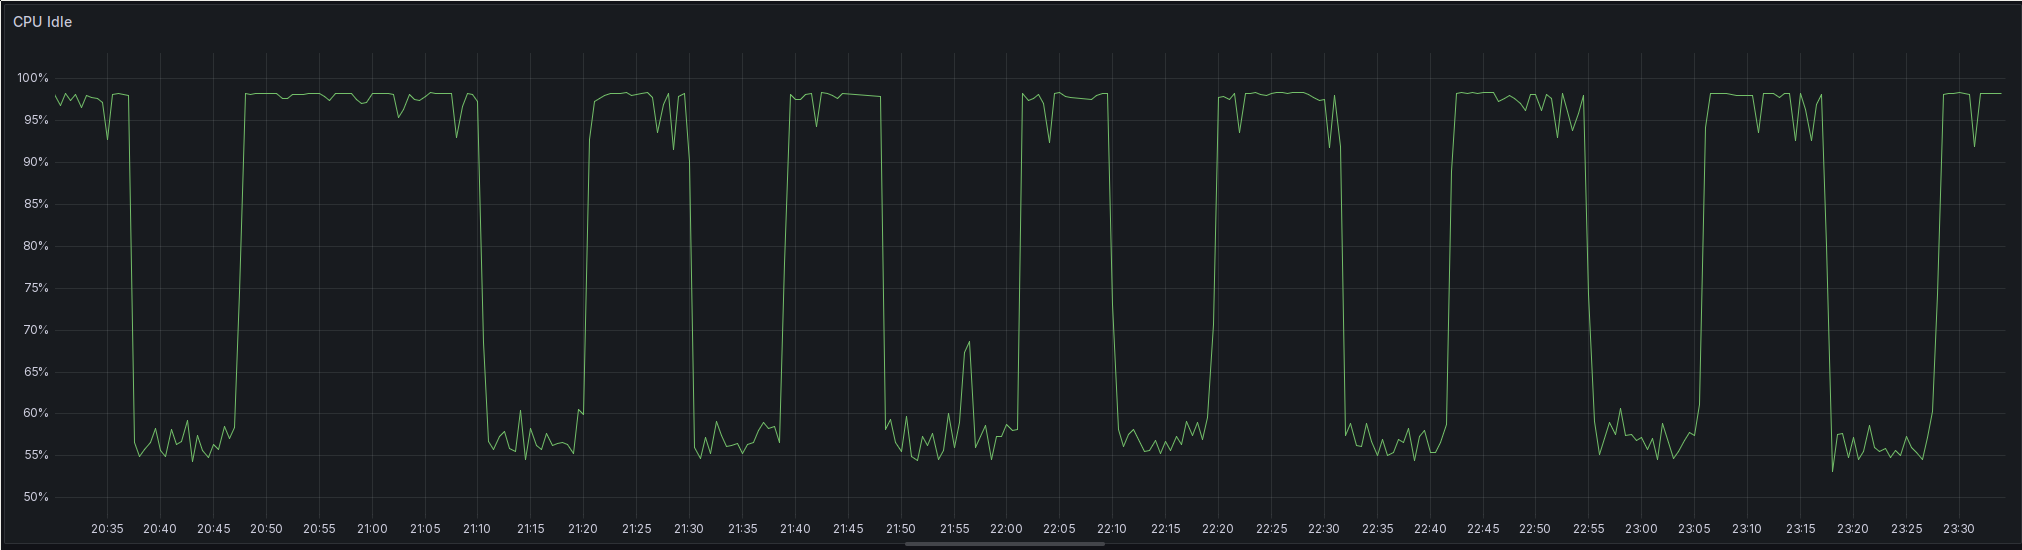This screenshot has width=2022, height=550.
Task: Click the 100% y-axis label
Action: pyautogui.click(x=32, y=78)
